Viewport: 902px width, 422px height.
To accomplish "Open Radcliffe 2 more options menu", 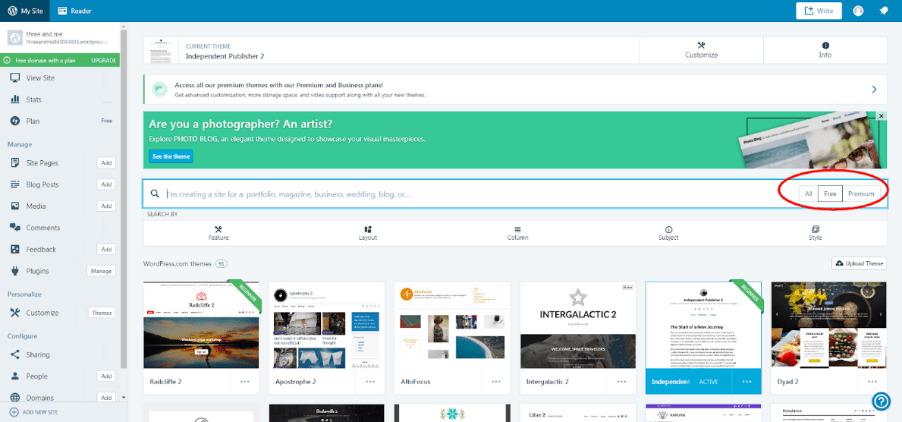I will coord(244,381).
